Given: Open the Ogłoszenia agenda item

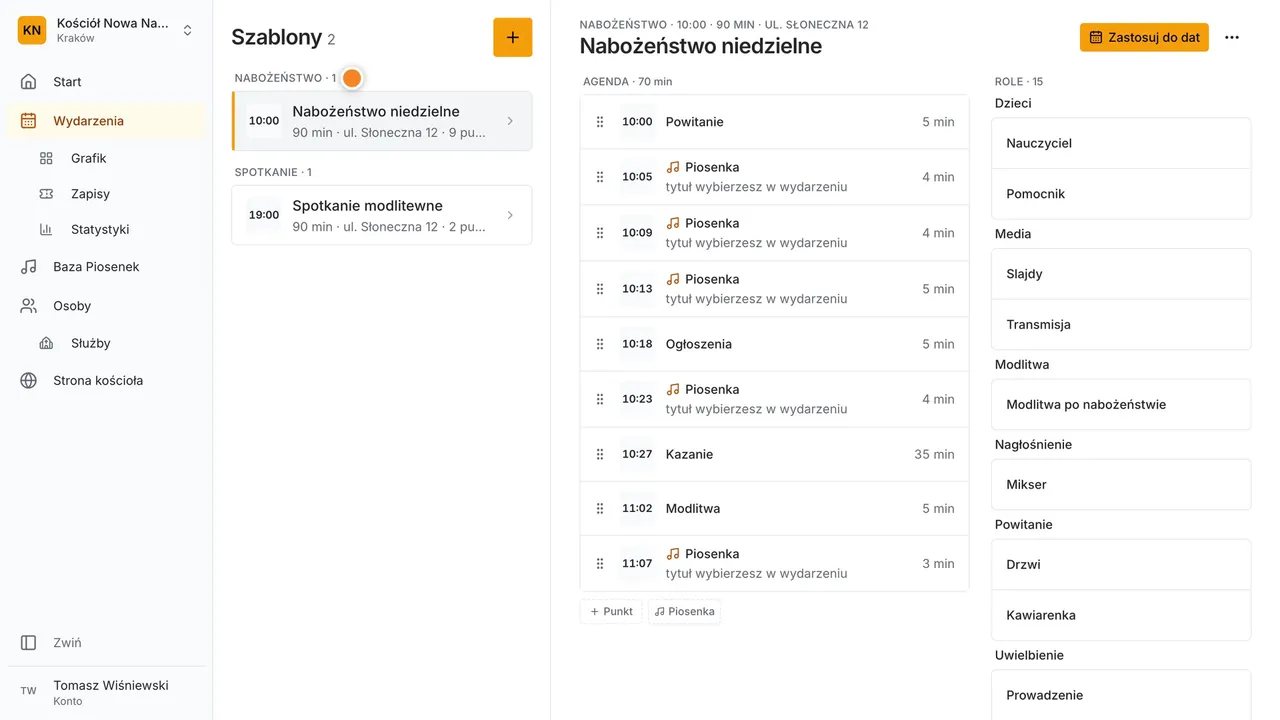Looking at the screenshot, I should 774,344.
